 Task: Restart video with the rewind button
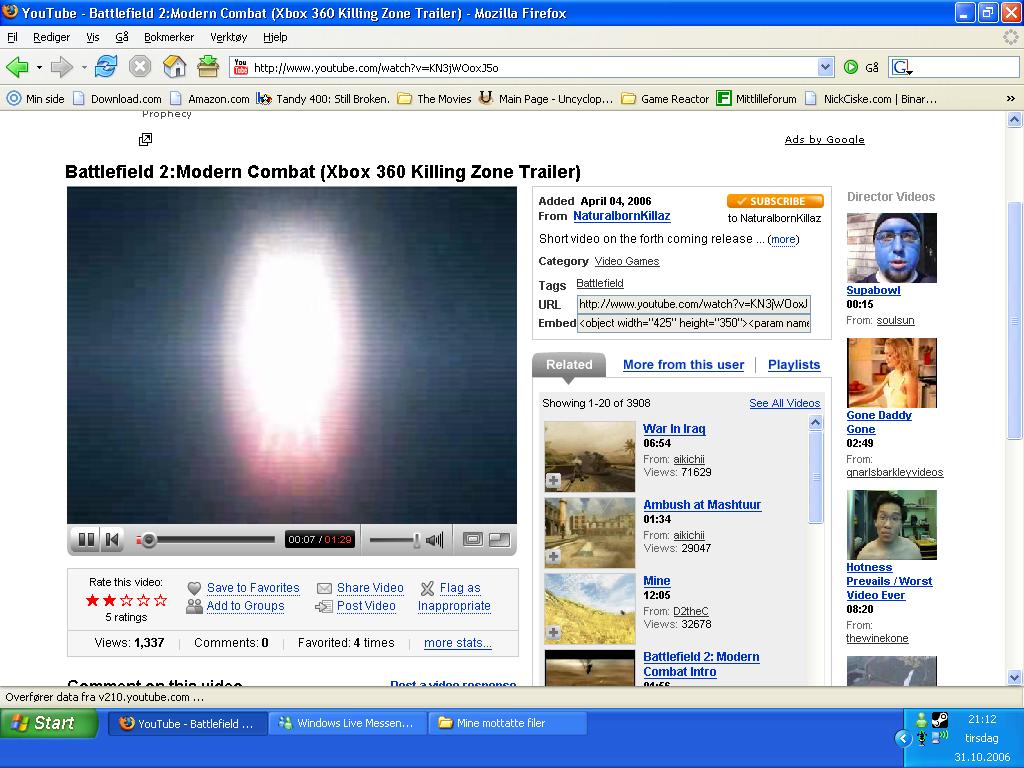112,539
